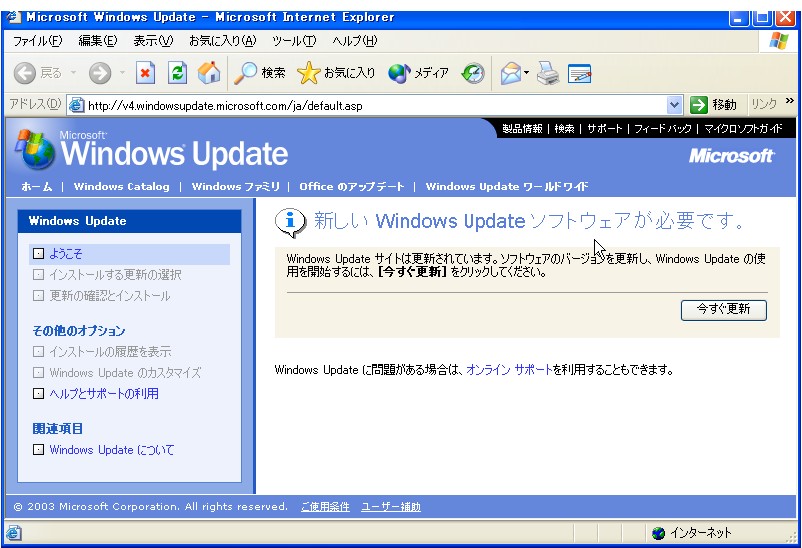Open フィードバック top bar link
Screen dimensions: 802x548
[663, 129]
